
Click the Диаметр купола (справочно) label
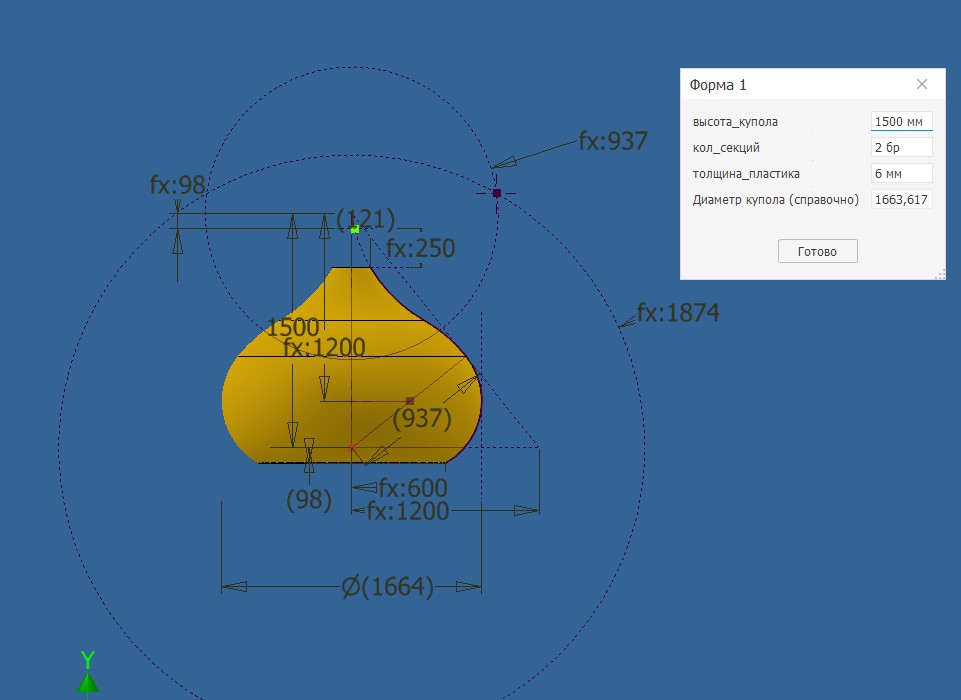(x=775, y=200)
